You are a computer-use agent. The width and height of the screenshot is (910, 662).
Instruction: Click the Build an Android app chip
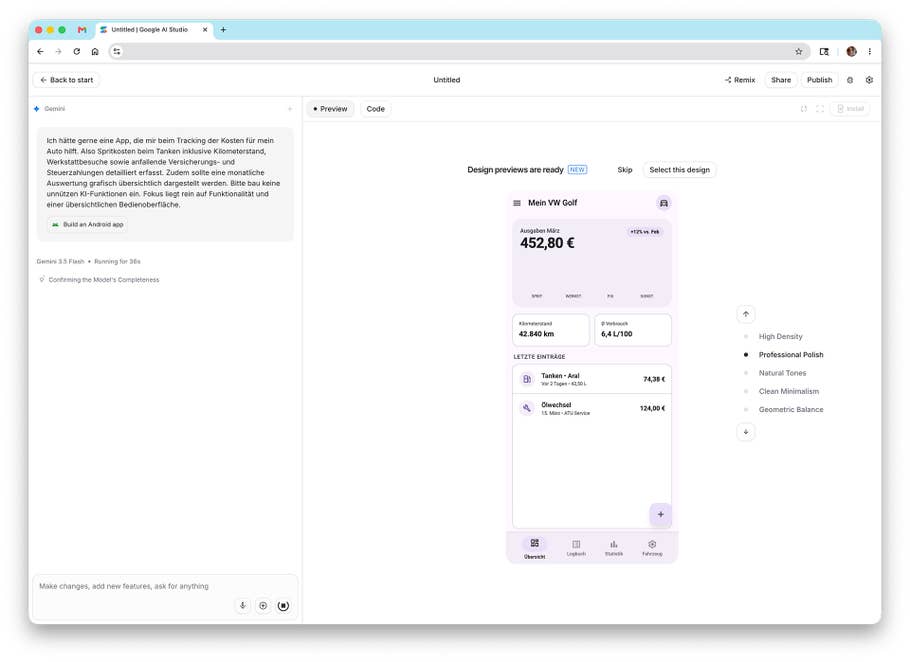(x=87, y=225)
